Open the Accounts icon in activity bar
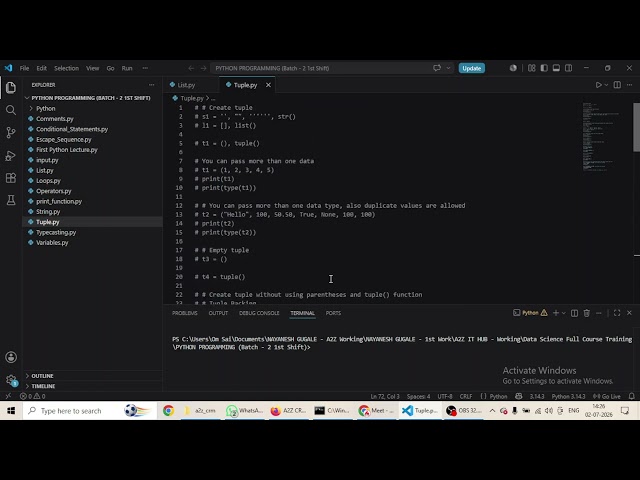 coord(11,357)
